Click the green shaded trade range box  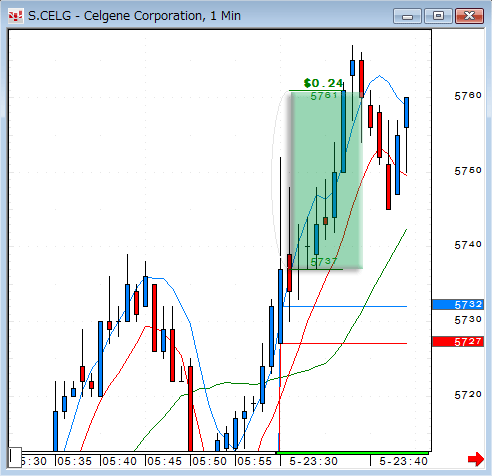click(327, 180)
